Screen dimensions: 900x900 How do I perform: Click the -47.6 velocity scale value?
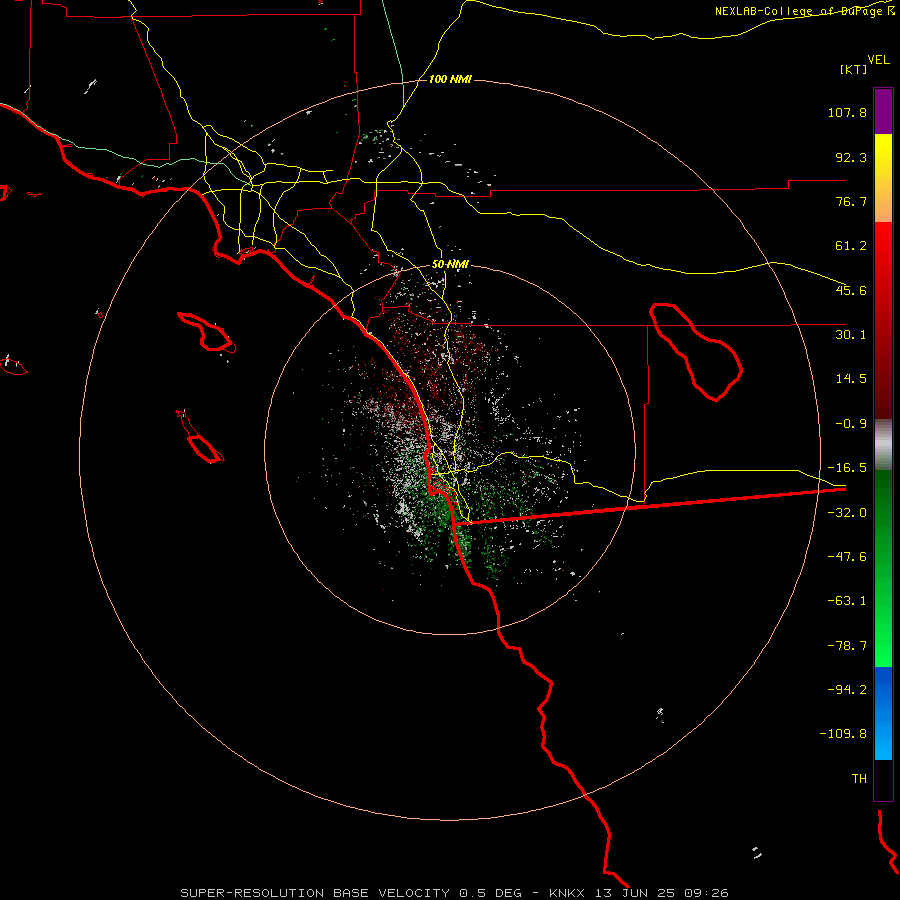pos(847,557)
